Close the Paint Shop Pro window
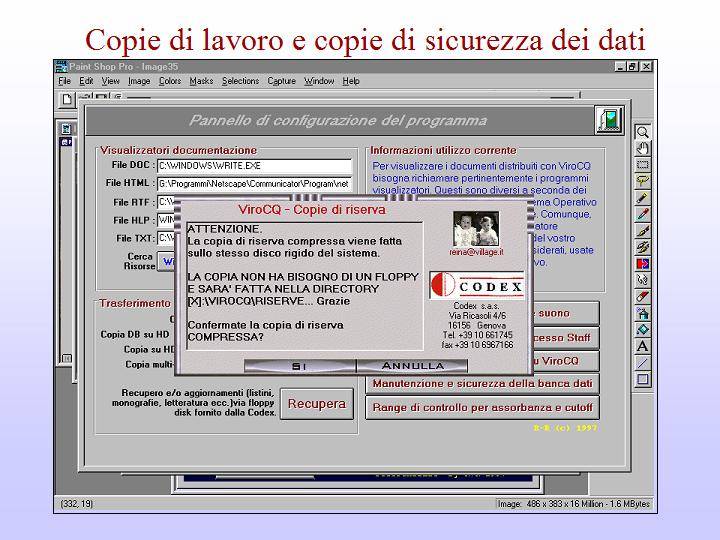 point(646,67)
